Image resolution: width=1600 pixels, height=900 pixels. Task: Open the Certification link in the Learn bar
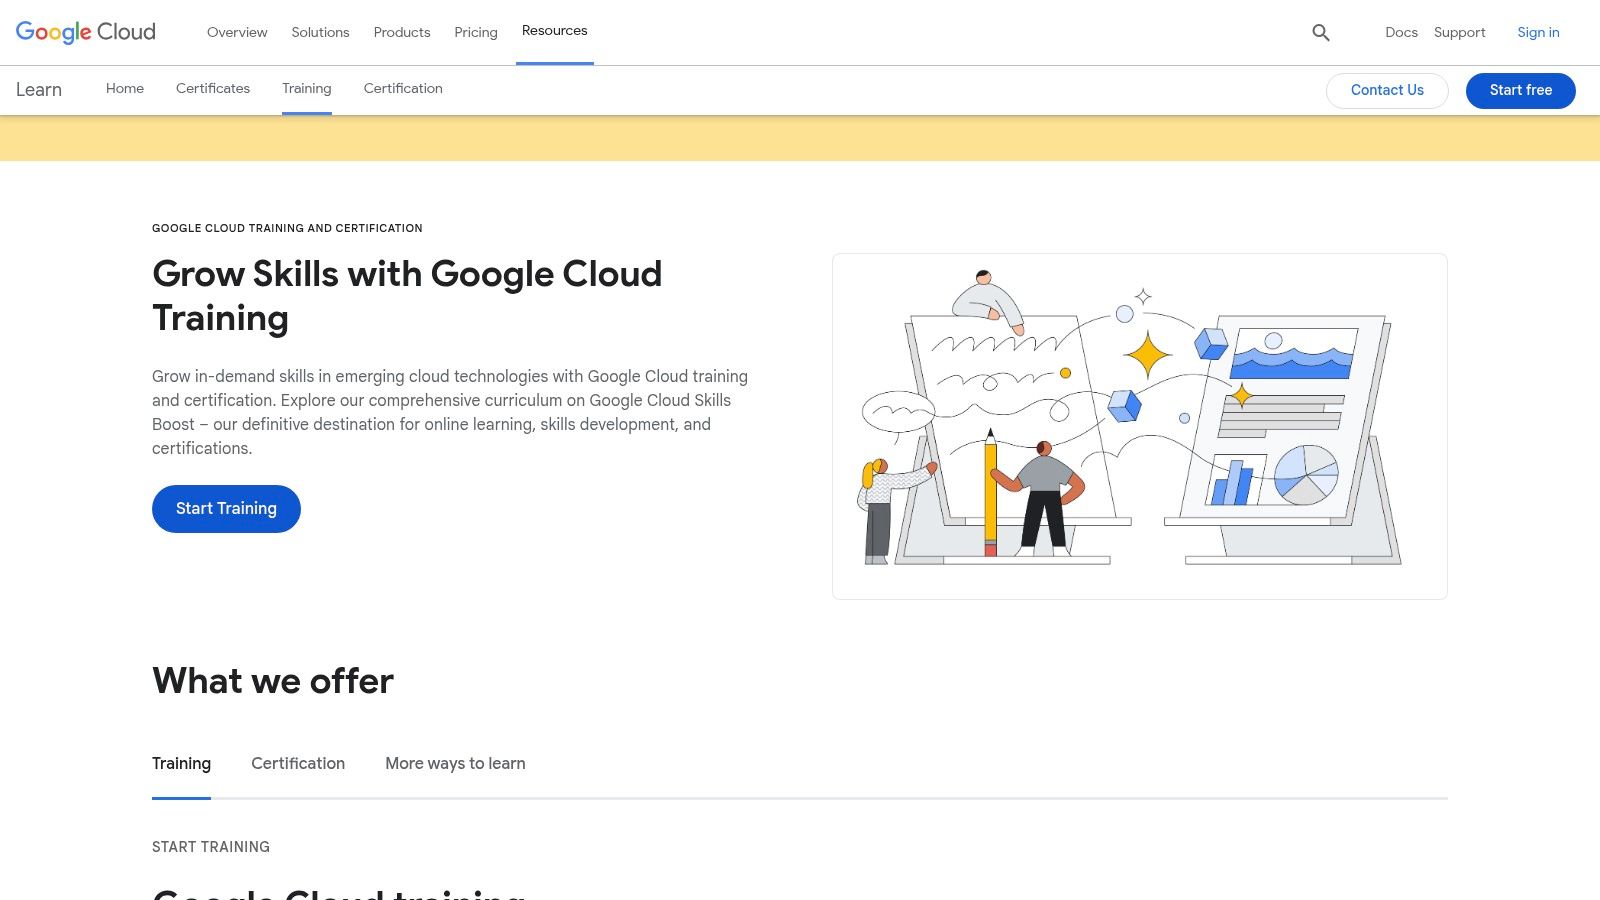(x=402, y=88)
